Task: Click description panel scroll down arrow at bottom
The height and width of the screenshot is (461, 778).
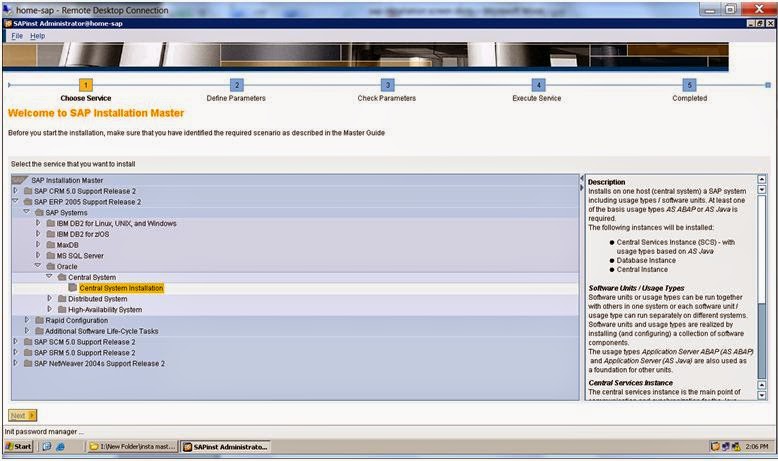Action: 762,395
